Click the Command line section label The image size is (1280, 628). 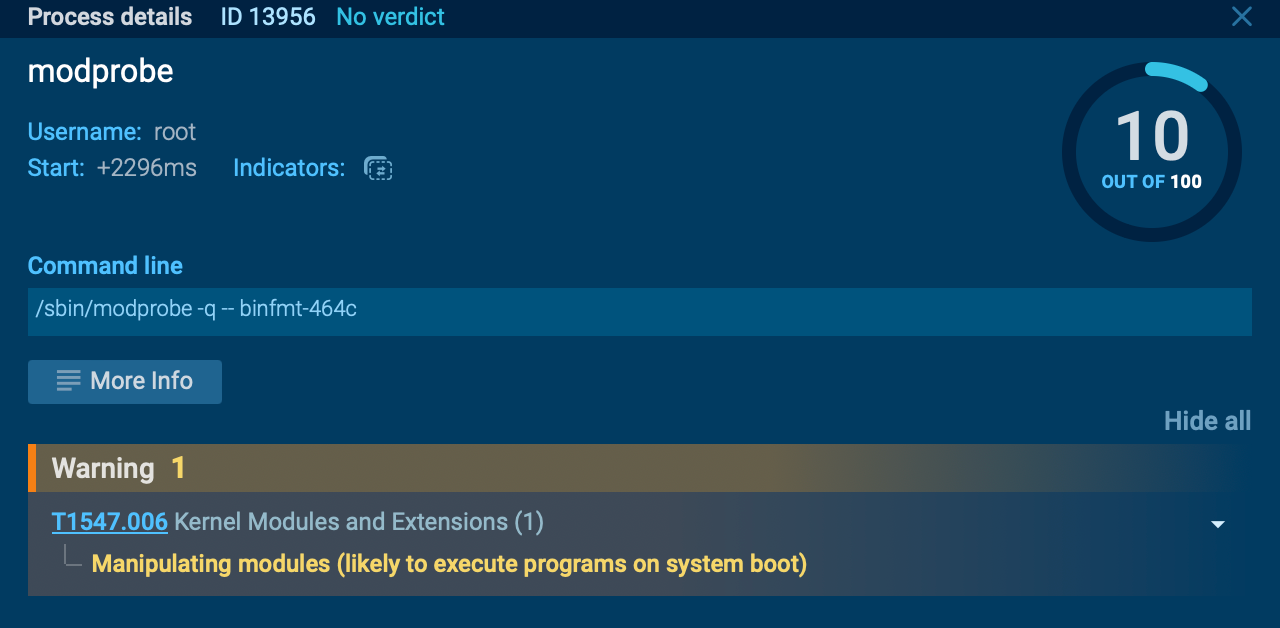coord(105,266)
